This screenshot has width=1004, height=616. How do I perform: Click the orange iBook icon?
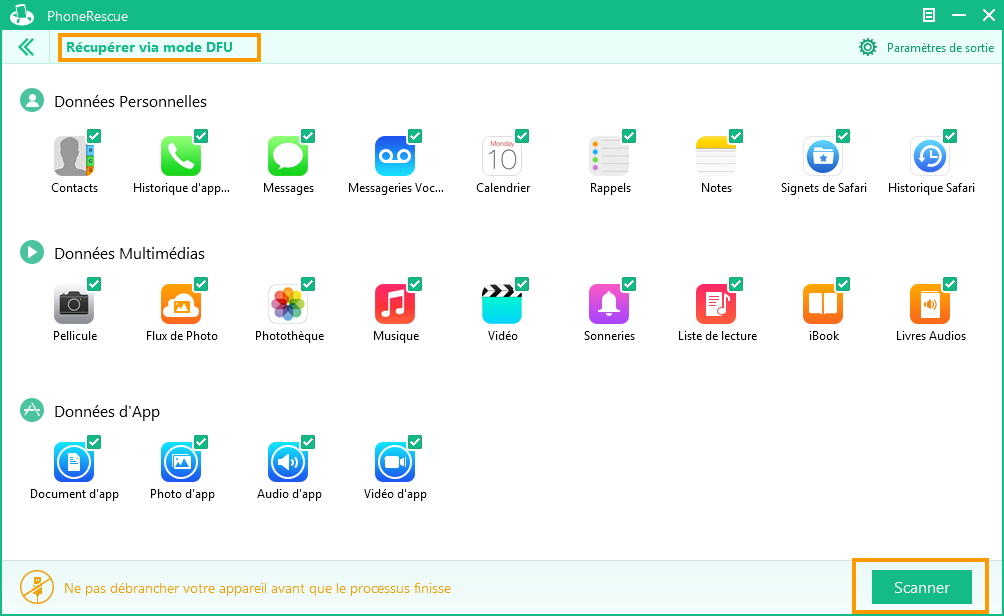point(823,304)
